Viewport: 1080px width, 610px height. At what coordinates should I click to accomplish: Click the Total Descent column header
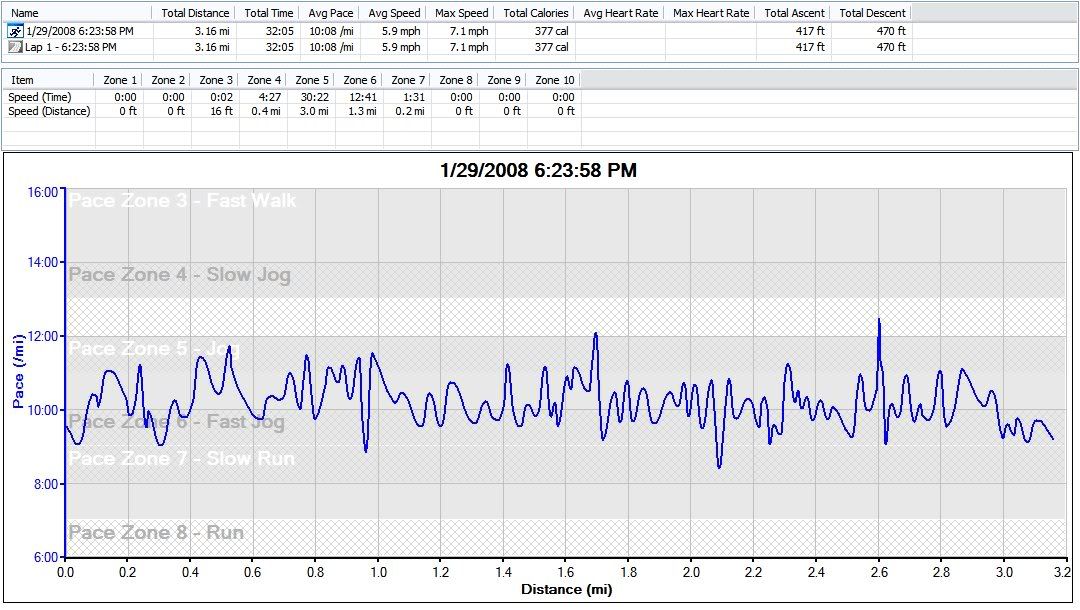(872, 13)
